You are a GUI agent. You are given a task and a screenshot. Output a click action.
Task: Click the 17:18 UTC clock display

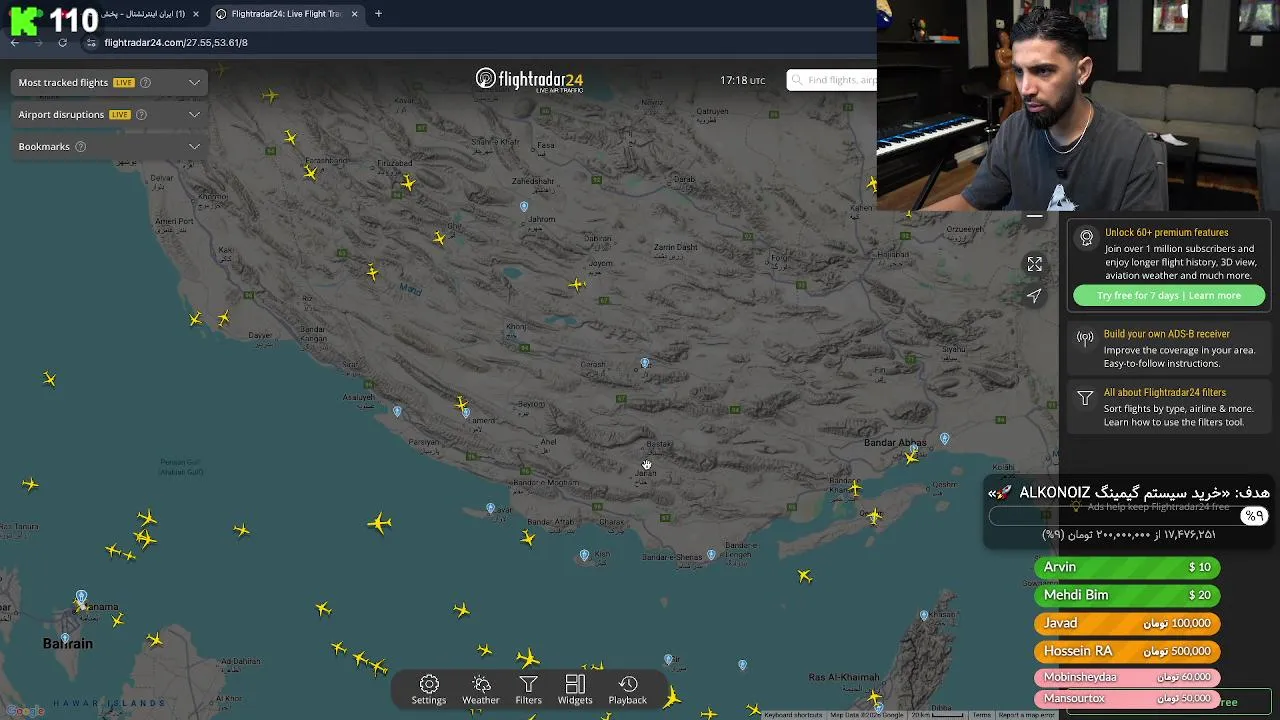pyautogui.click(x=742, y=80)
